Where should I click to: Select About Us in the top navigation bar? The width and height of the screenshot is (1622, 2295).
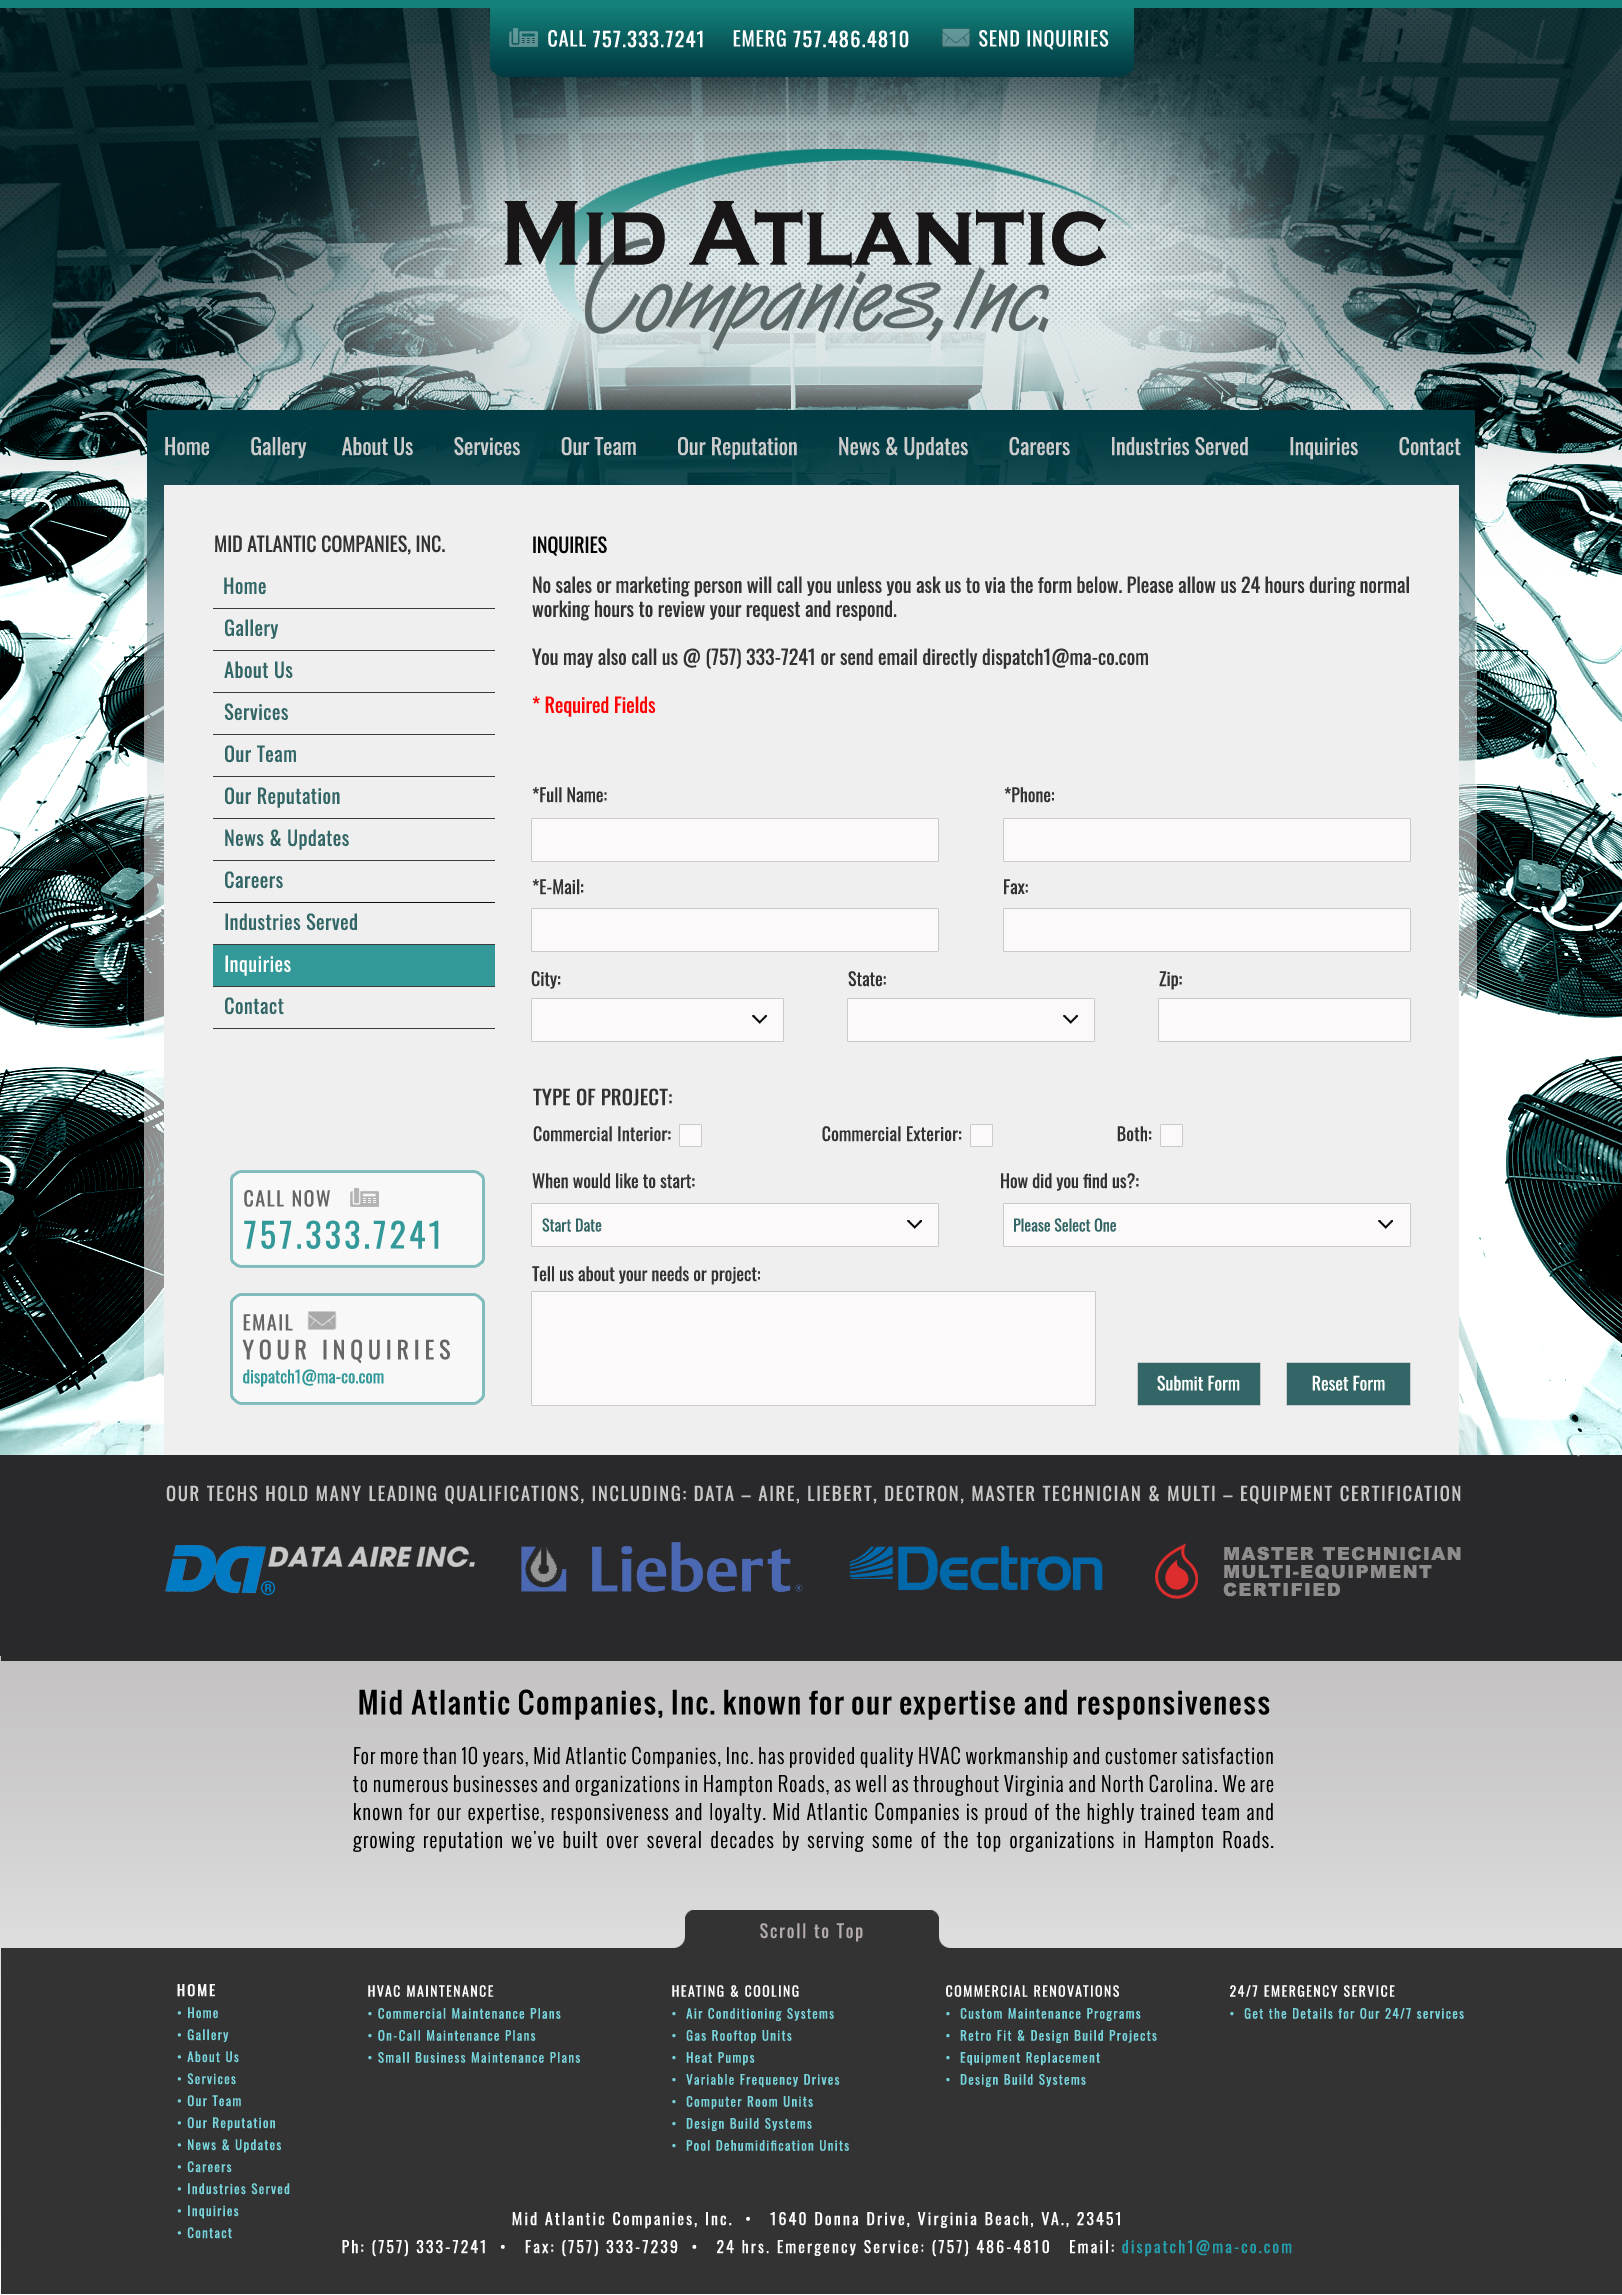pos(377,447)
